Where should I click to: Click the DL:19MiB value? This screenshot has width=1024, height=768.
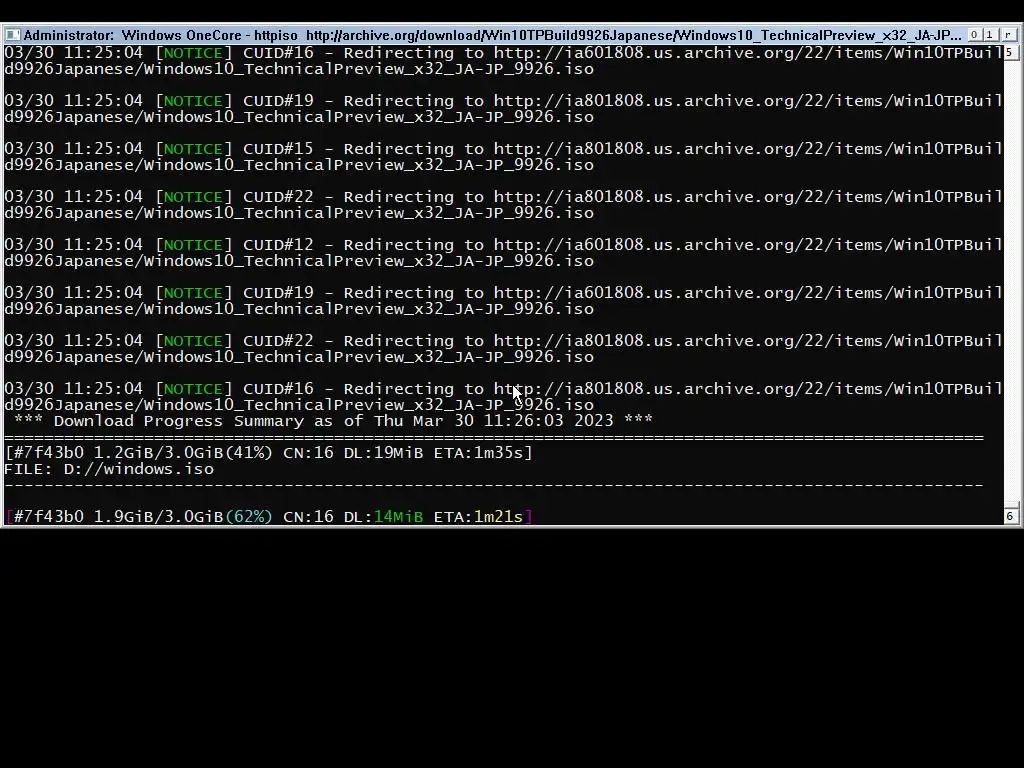click(x=383, y=453)
